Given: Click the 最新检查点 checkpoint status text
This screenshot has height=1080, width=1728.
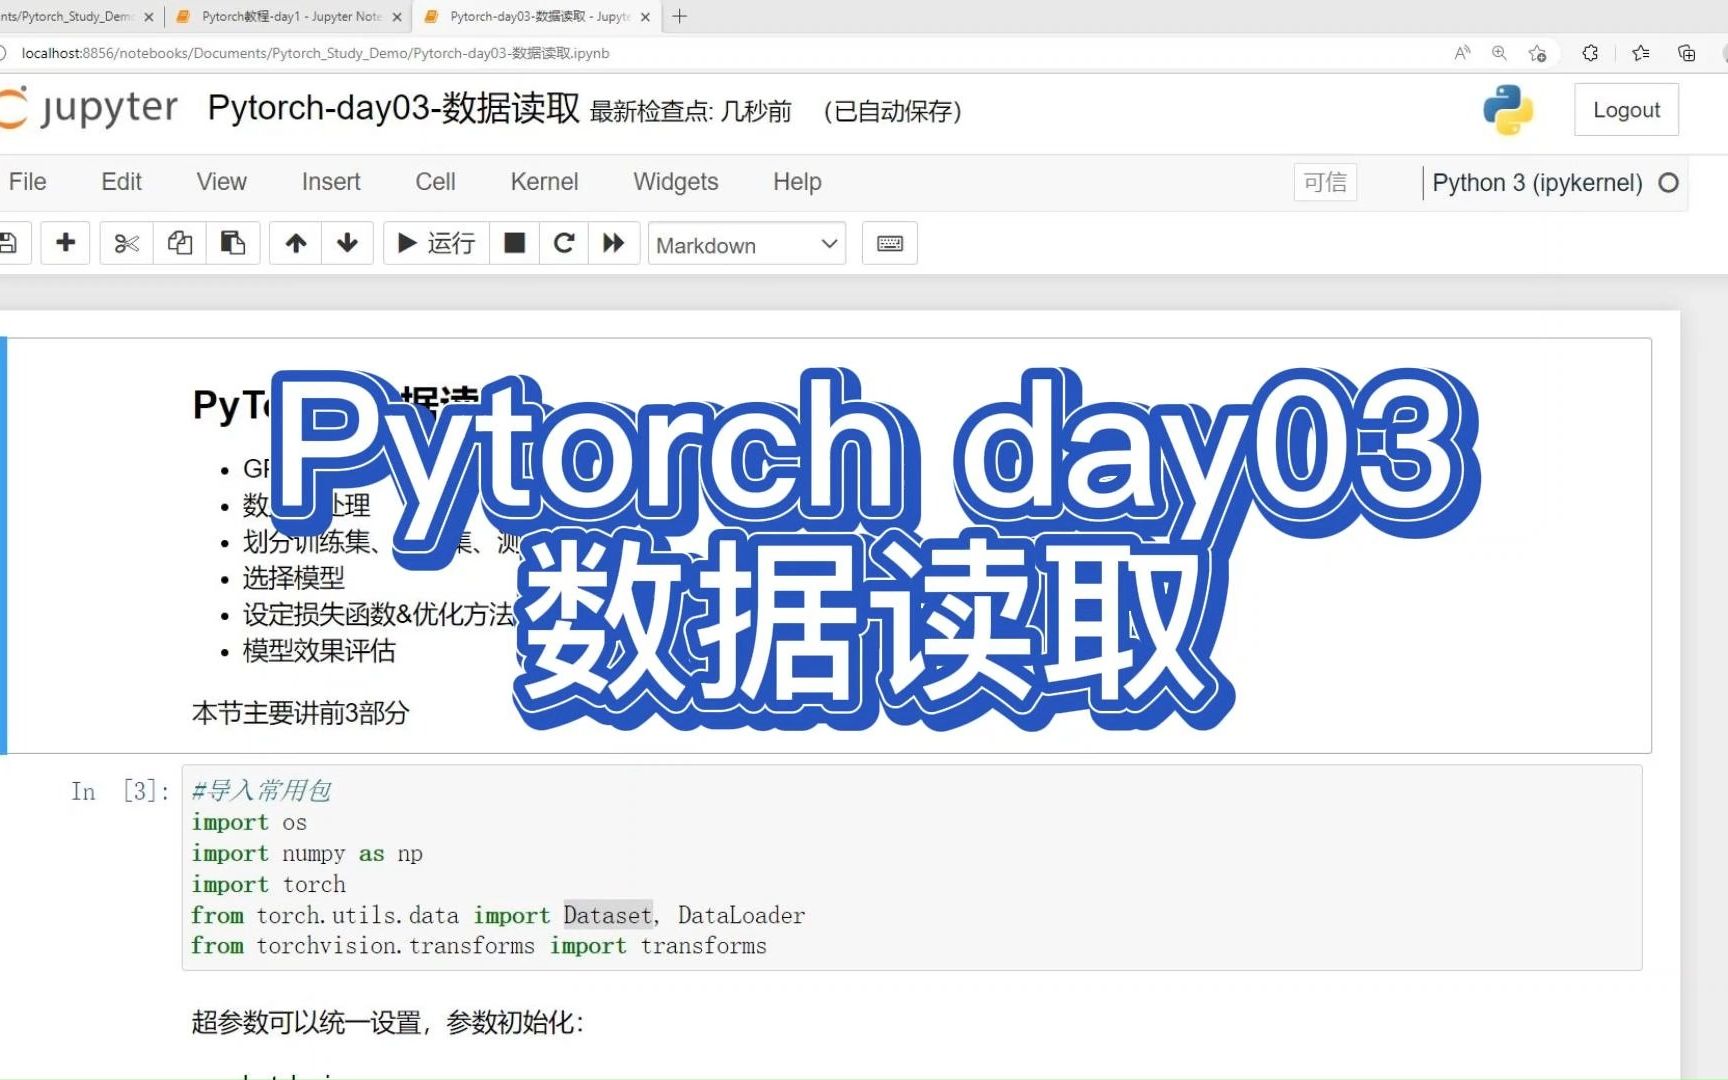Looking at the screenshot, I should [x=691, y=111].
